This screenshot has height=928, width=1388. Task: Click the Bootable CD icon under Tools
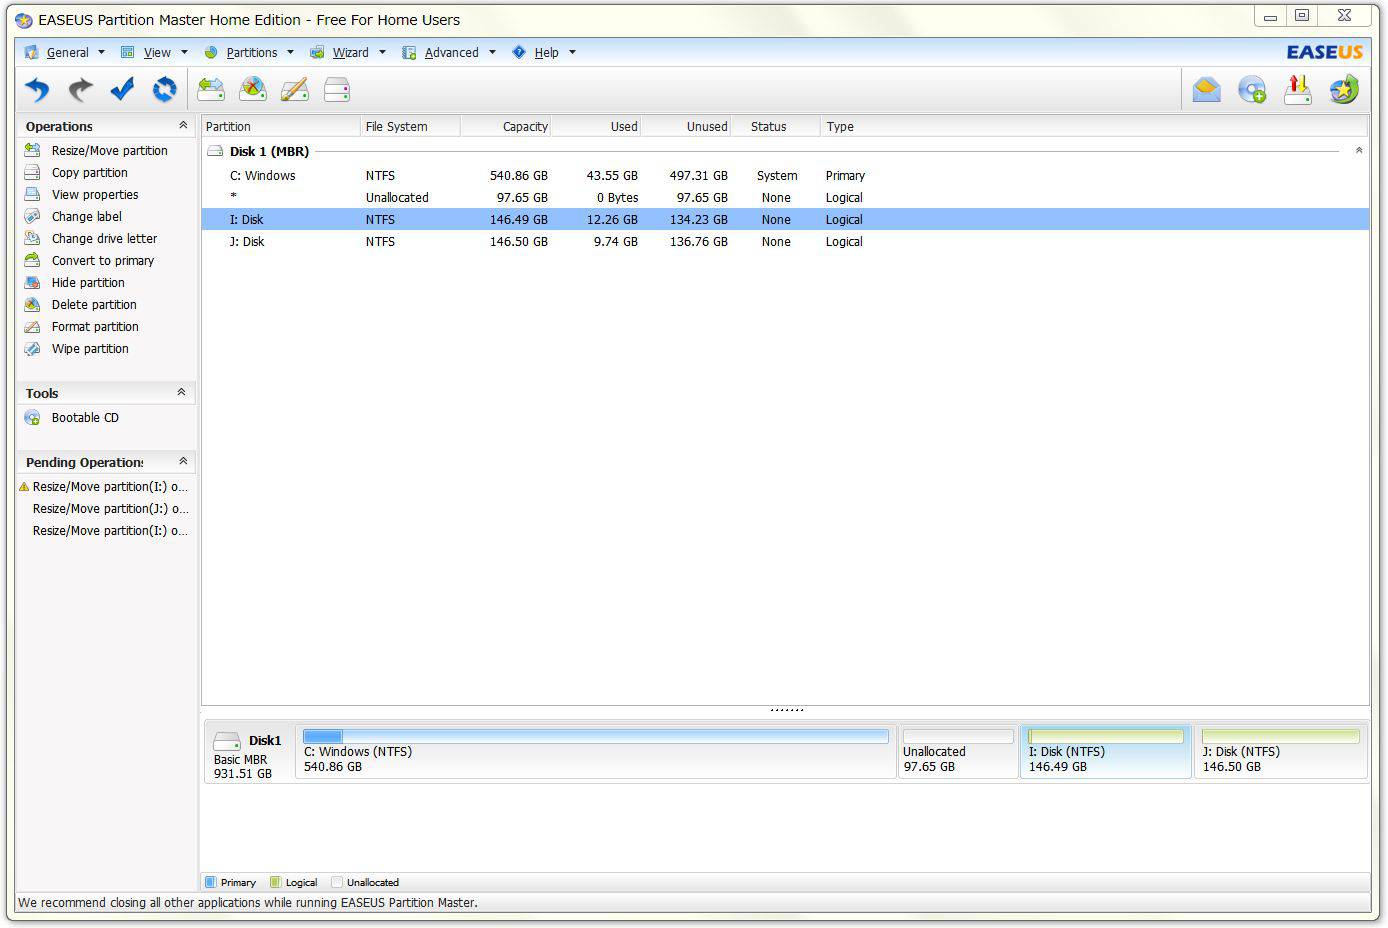[x=32, y=418]
